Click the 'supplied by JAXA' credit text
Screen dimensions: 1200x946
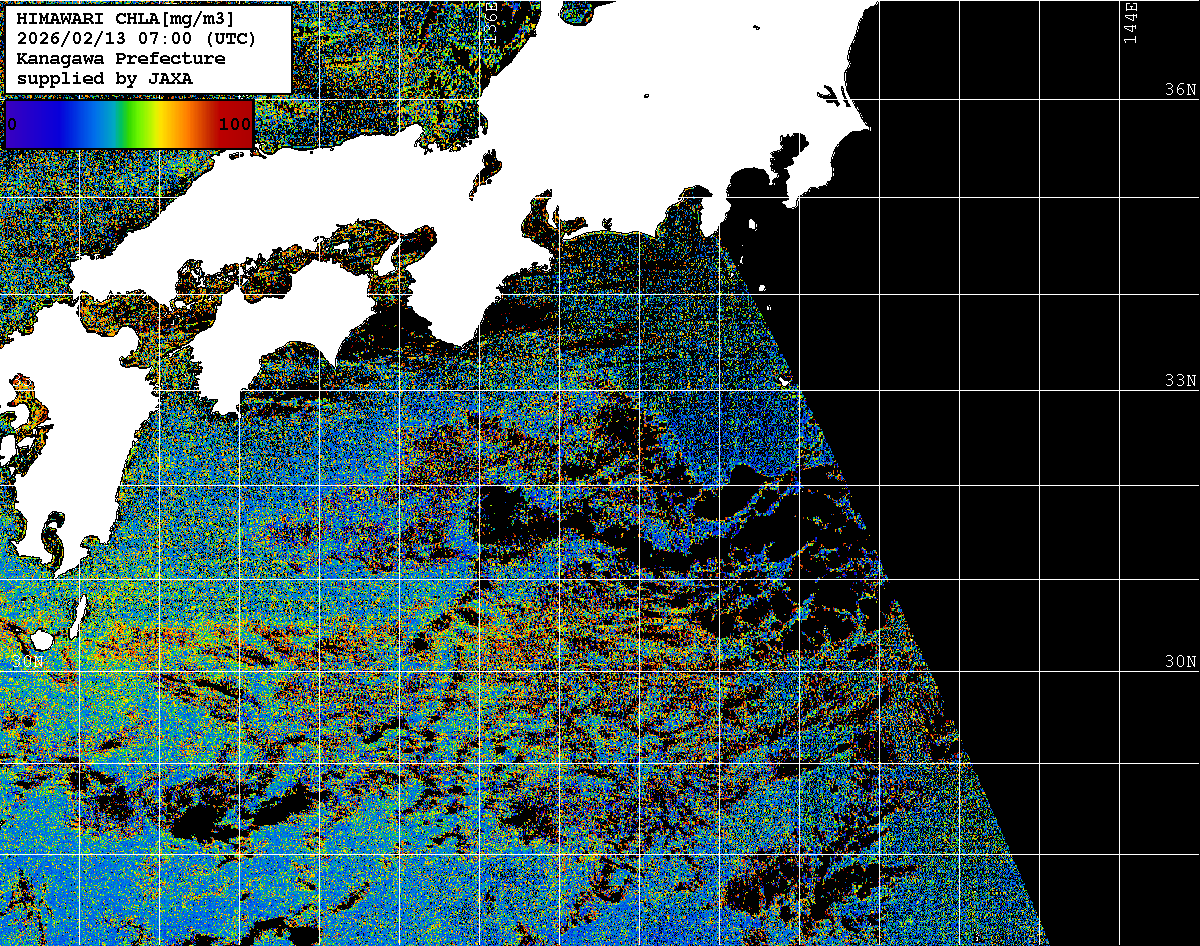click(x=104, y=78)
